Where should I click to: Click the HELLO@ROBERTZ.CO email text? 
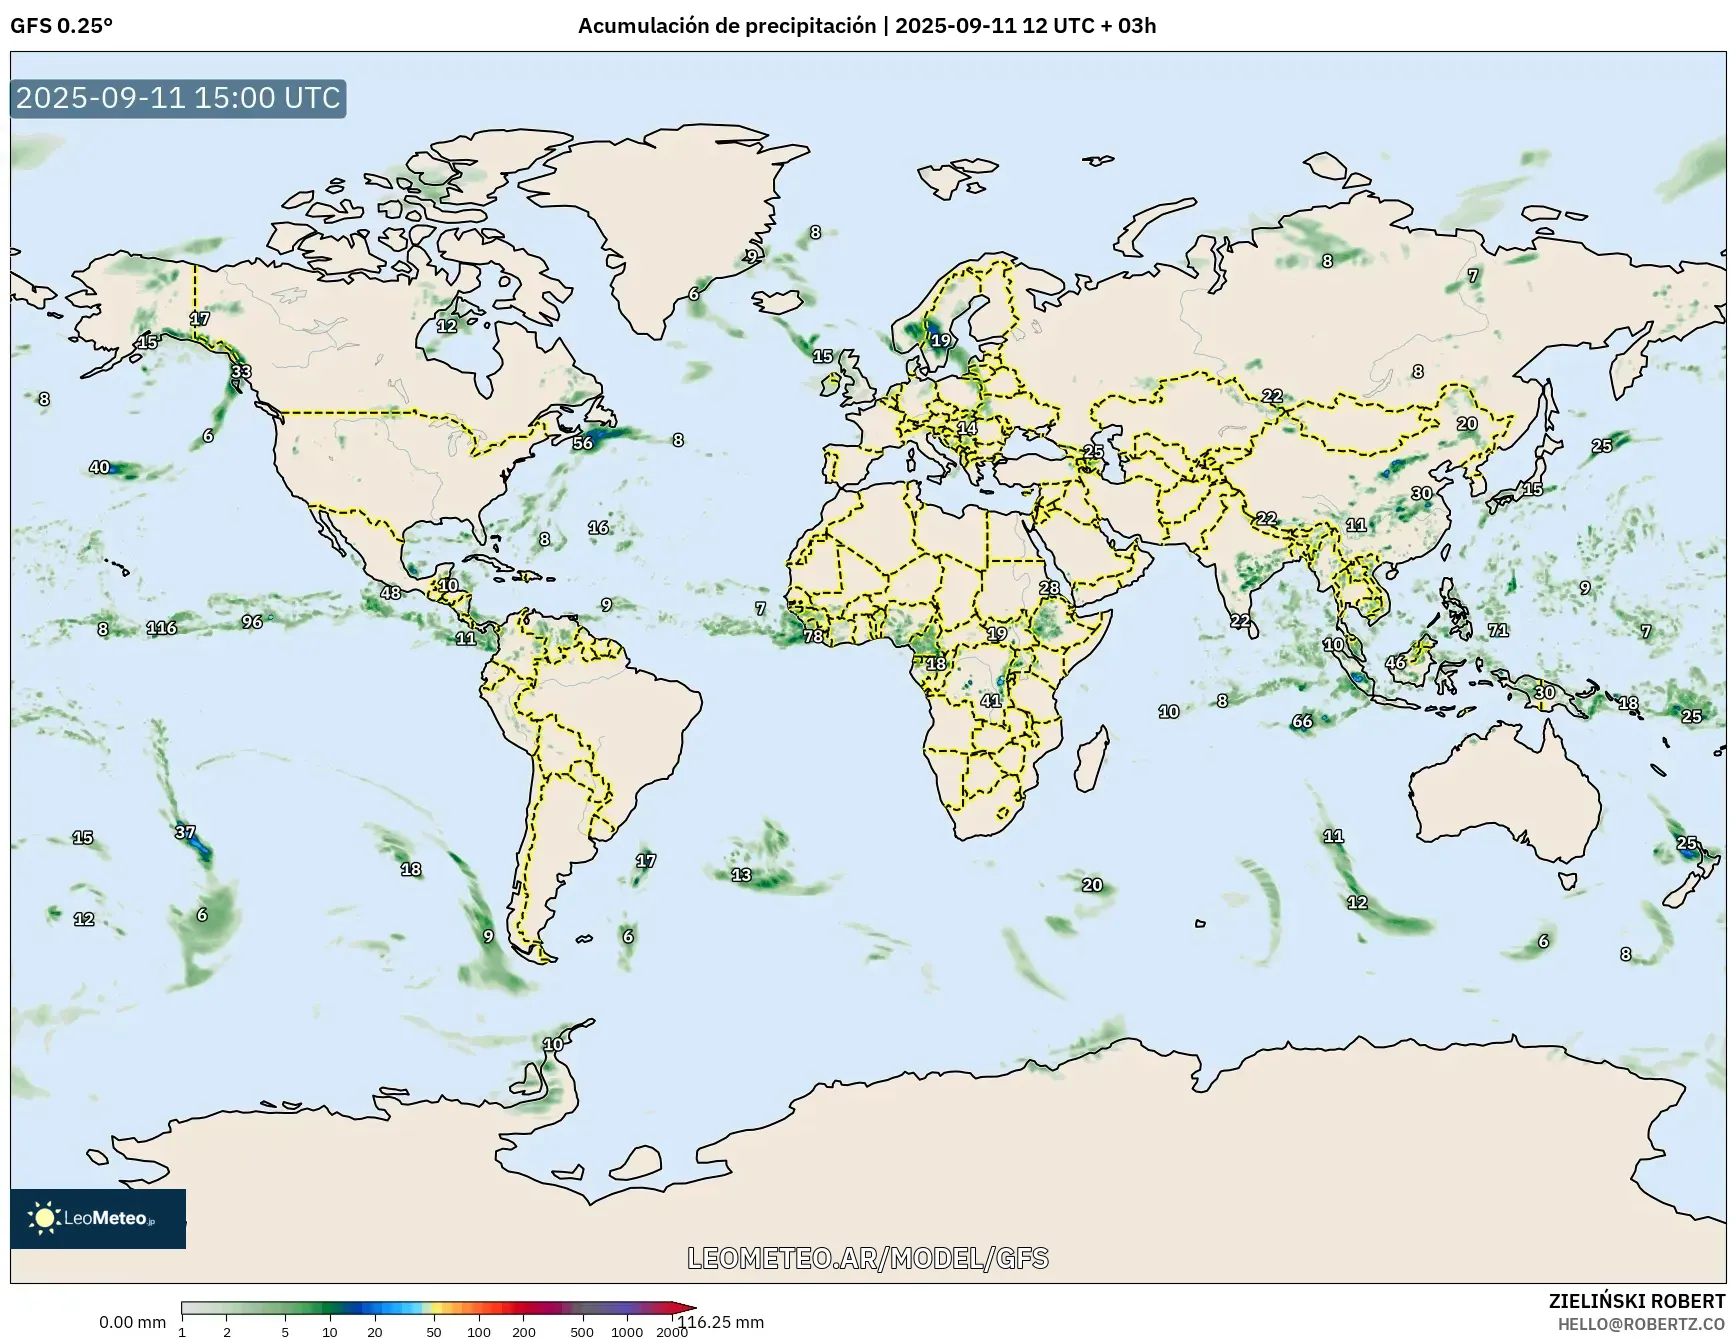click(x=1641, y=1324)
